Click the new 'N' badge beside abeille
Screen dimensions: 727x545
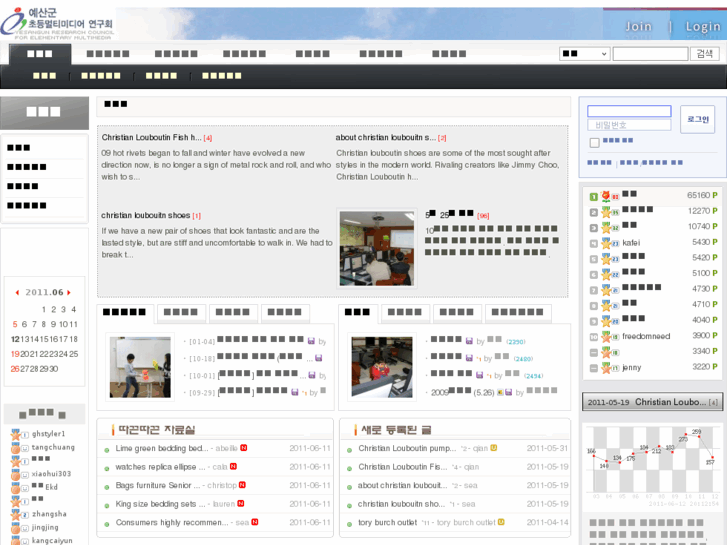click(x=243, y=448)
